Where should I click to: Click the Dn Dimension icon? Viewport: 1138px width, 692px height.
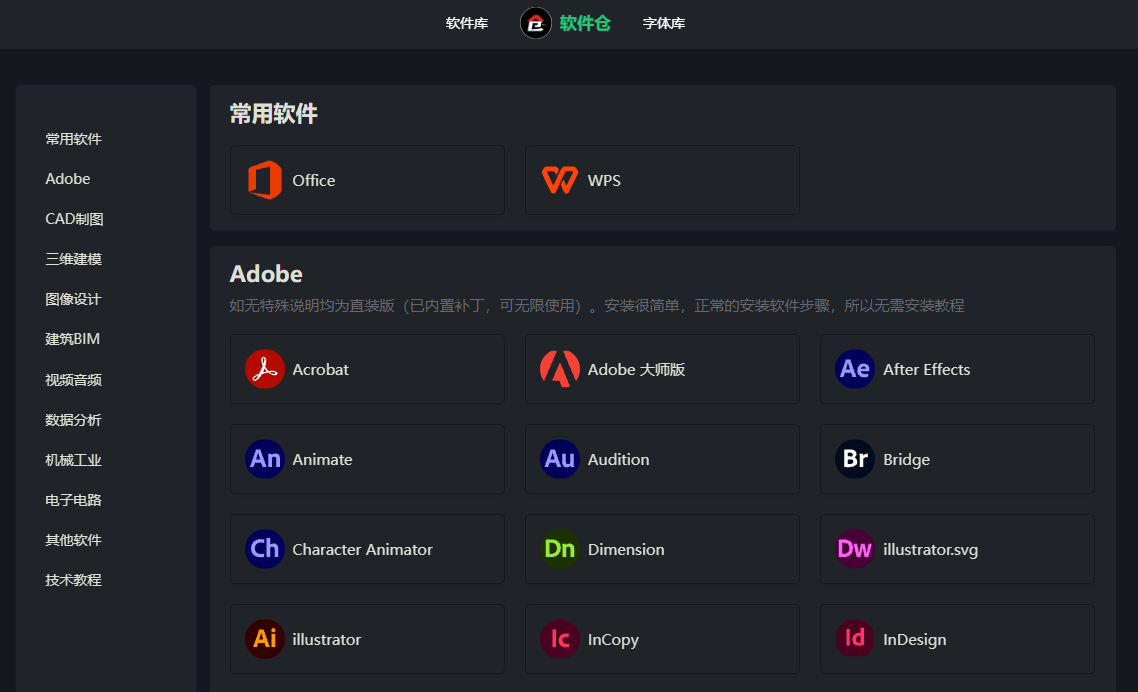click(x=560, y=549)
